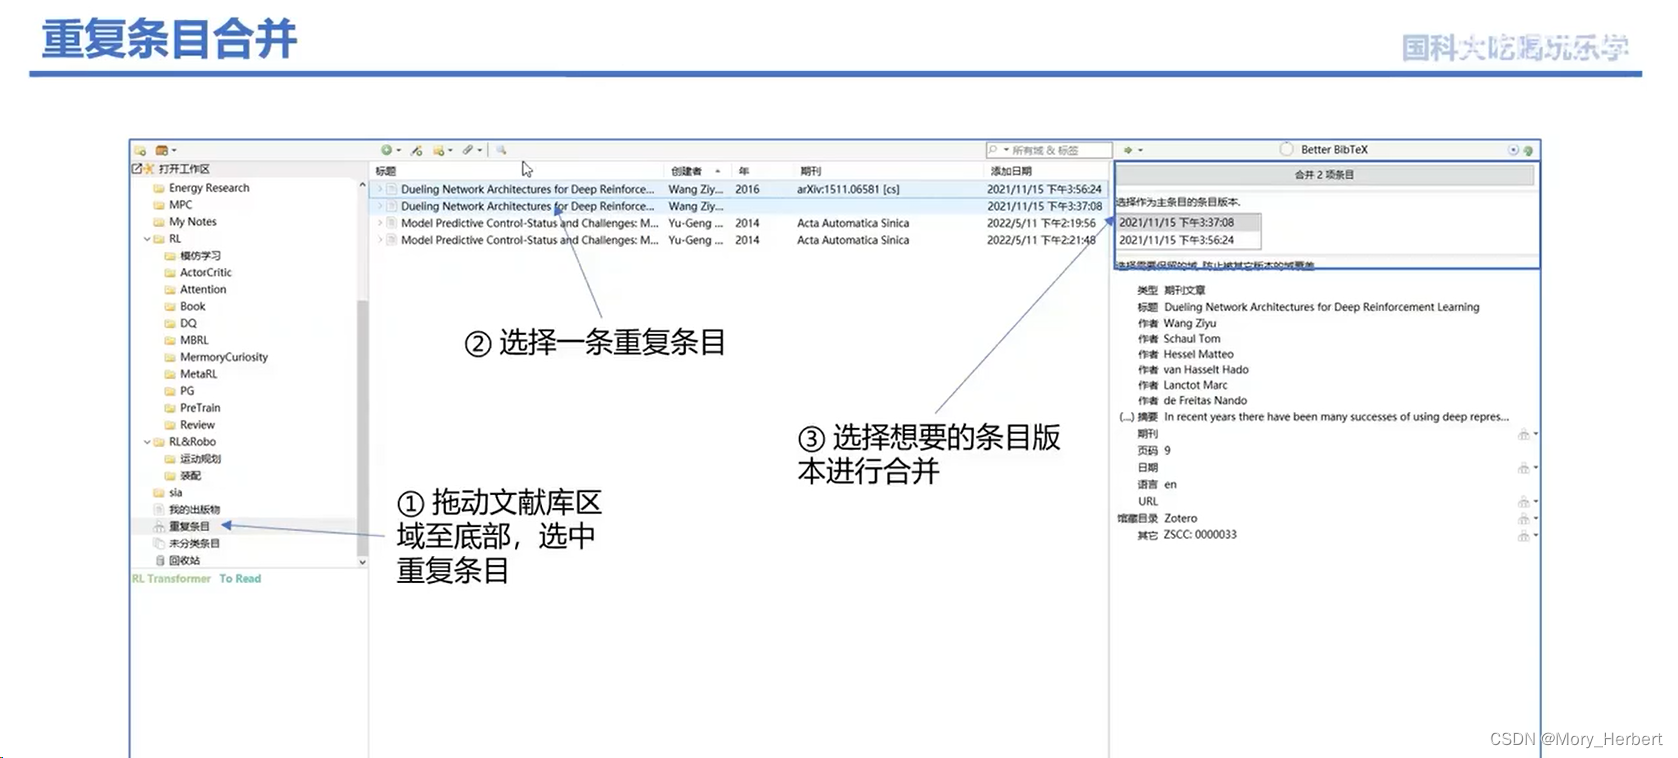The width and height of the screenshot is (1678, 758).
Task: Click the abstract text In recent years
Action: [x=1336, y=417]
